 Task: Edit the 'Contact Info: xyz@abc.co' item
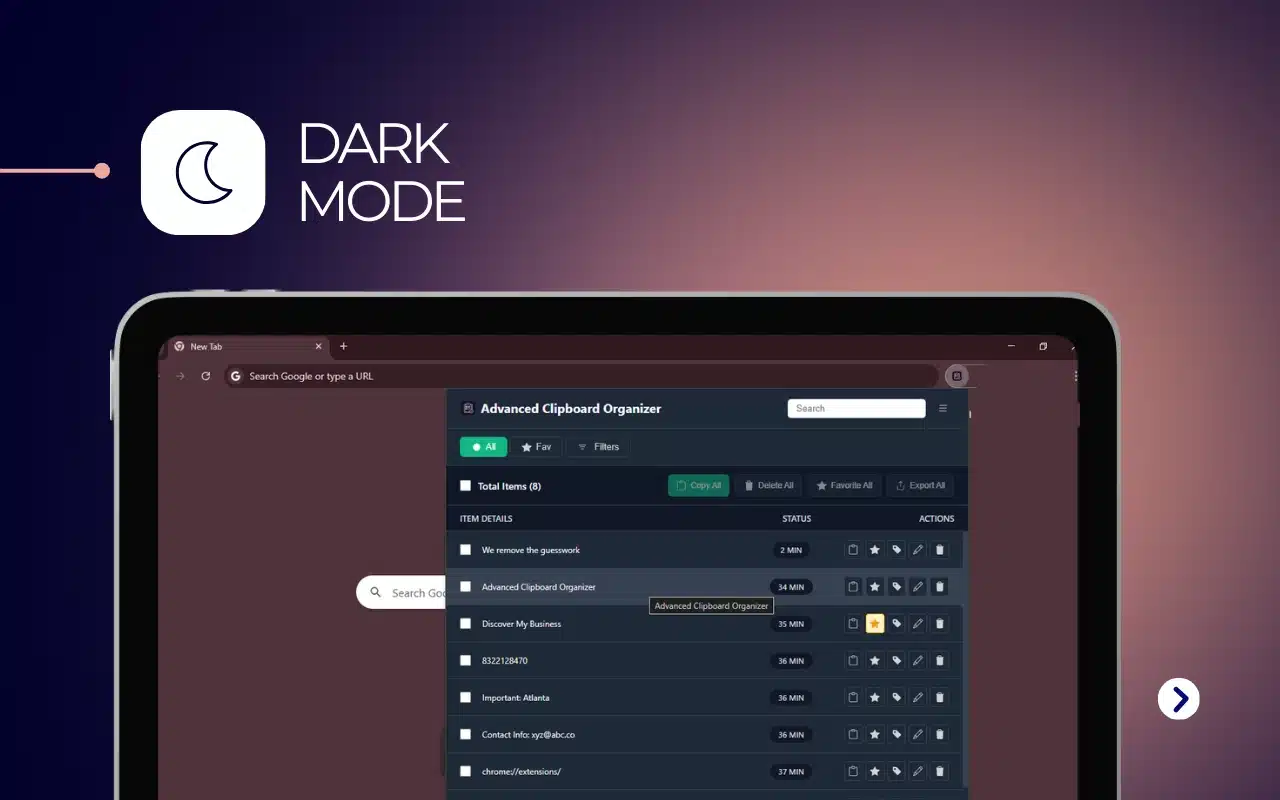(918, 735)
